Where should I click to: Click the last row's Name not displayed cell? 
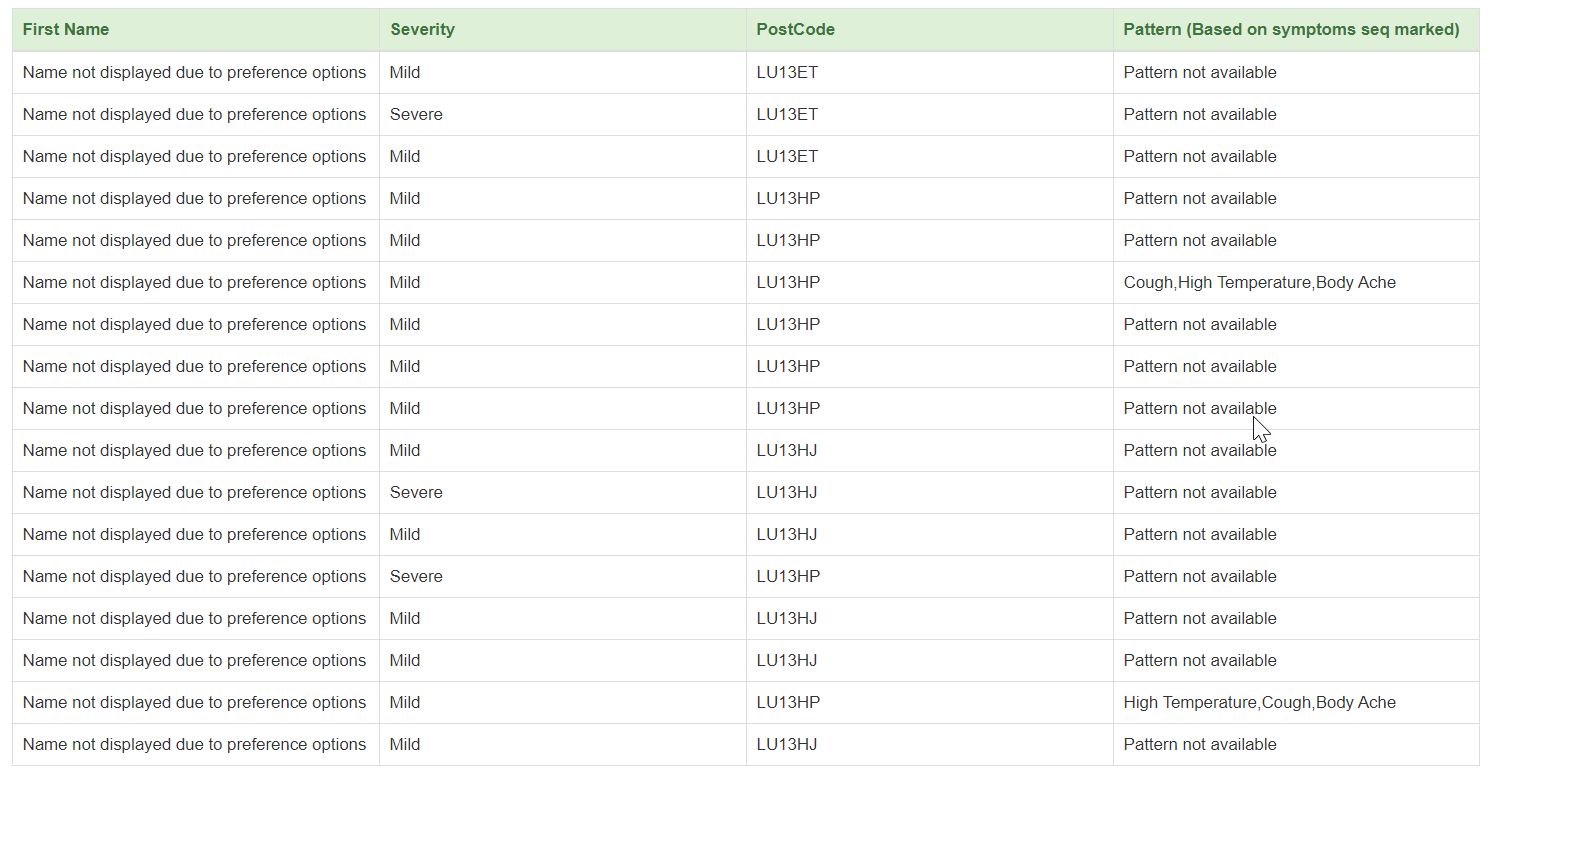point(196,745)
